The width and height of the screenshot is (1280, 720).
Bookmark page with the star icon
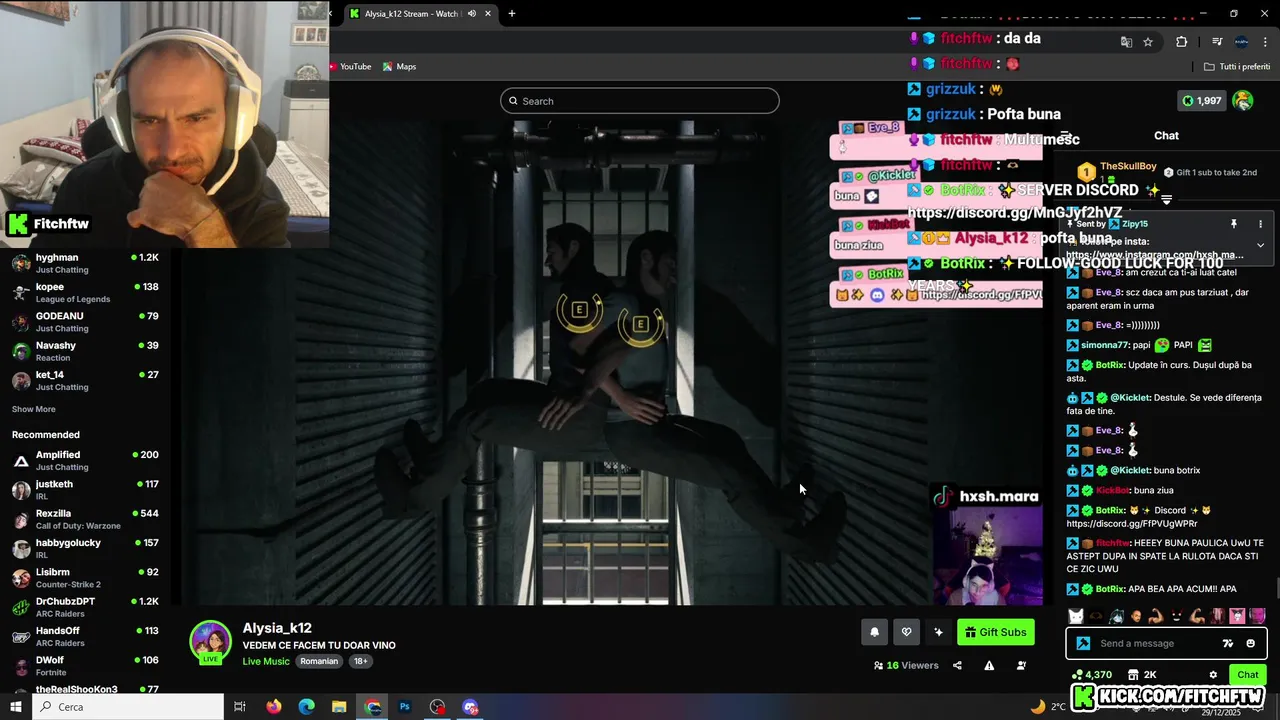(x=1148, y=42)
